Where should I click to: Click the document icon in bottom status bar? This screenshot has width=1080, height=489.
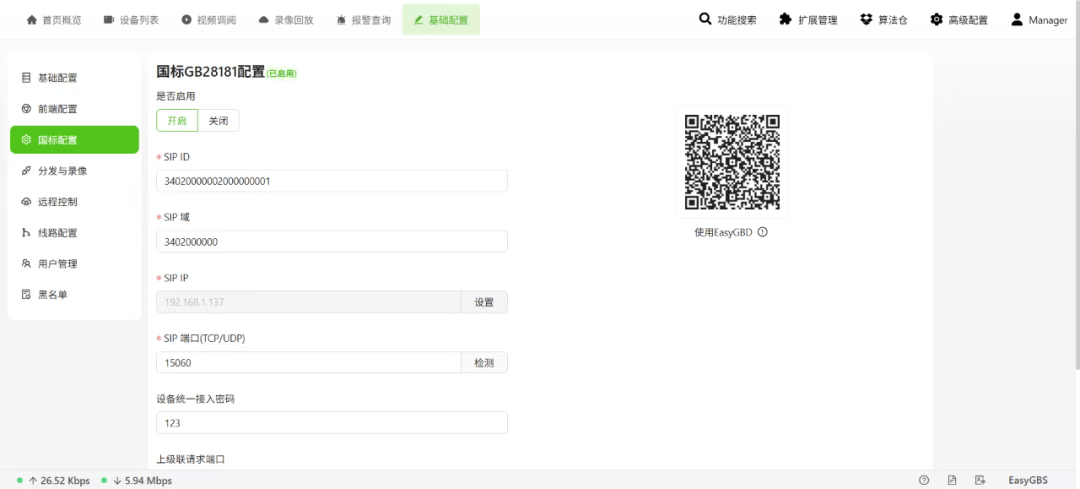pos(952,480)
